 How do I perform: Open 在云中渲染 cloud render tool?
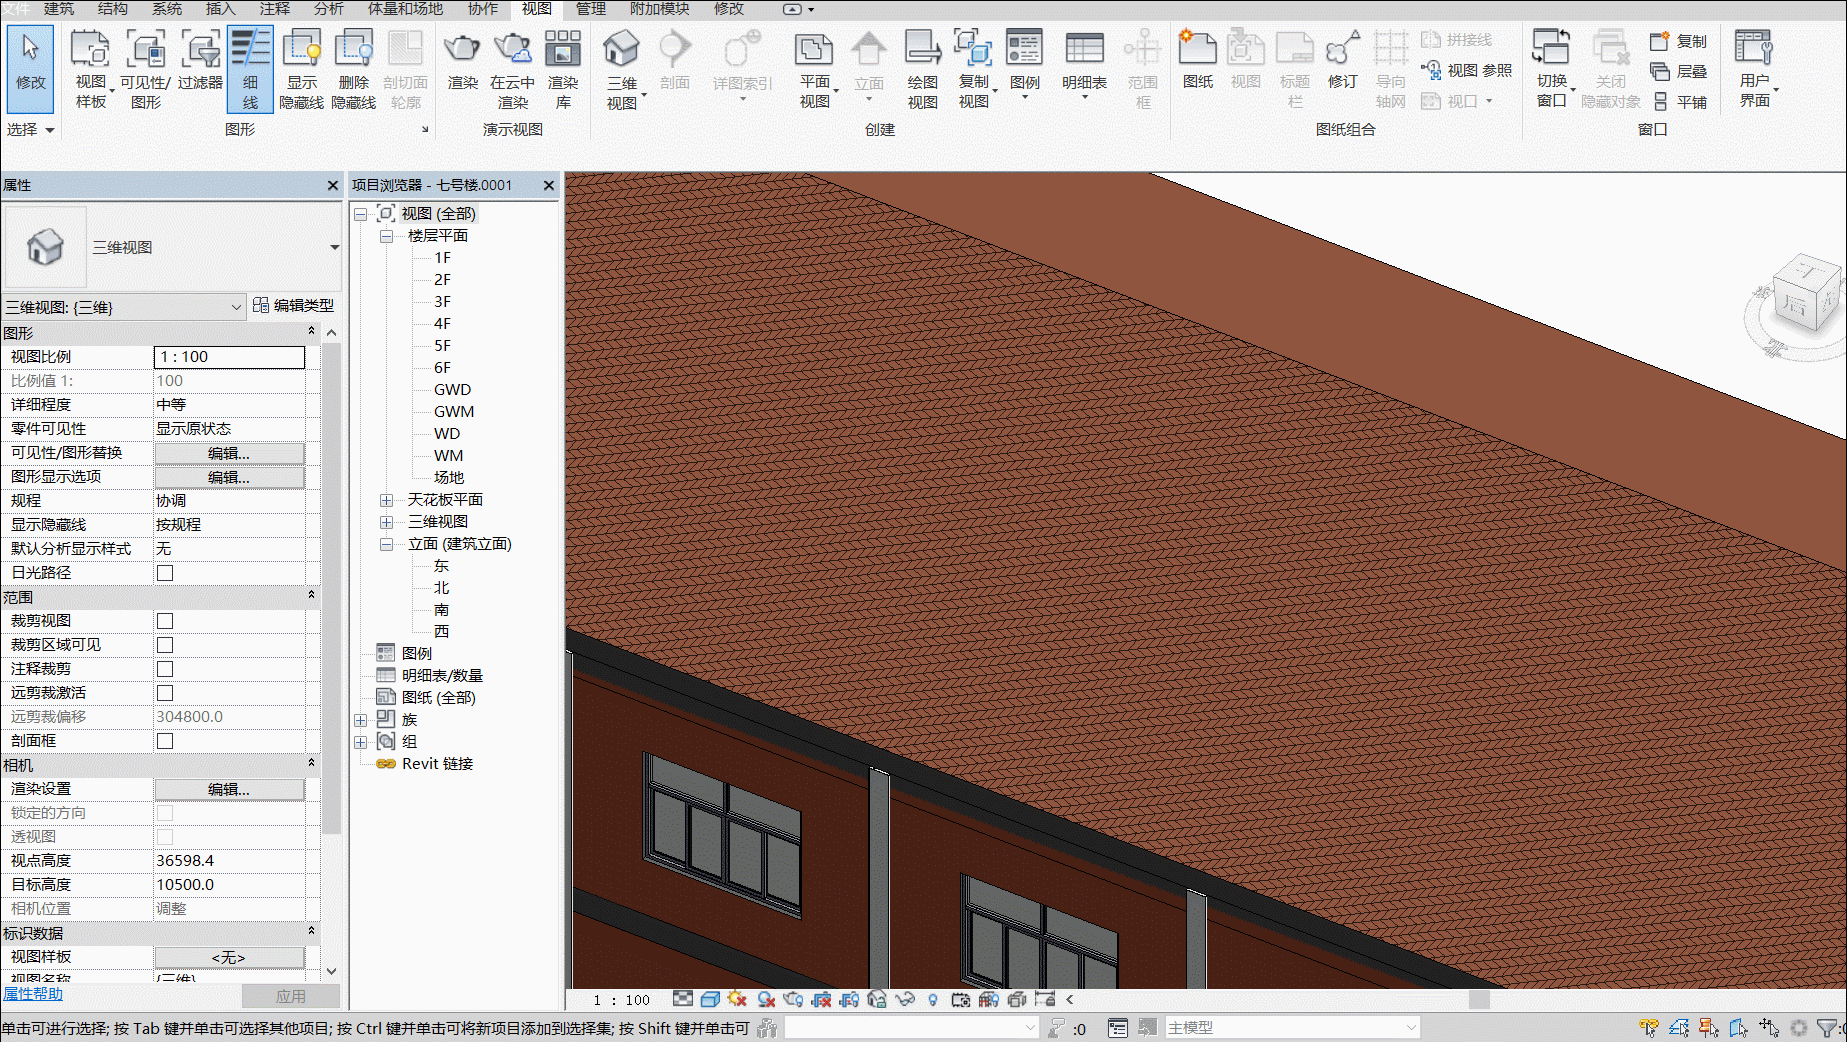pos(512,68)
